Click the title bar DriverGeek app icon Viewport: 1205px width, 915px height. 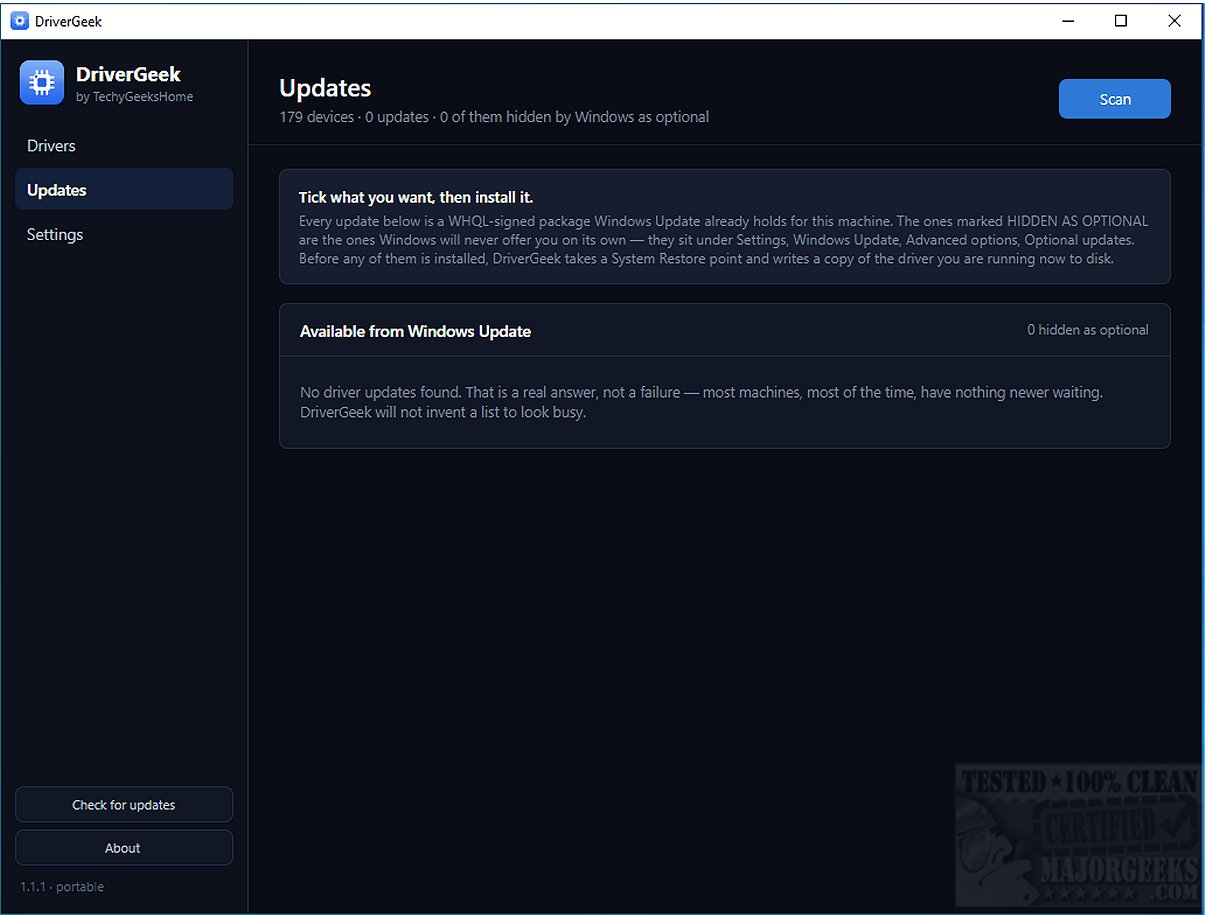point(19,20)
